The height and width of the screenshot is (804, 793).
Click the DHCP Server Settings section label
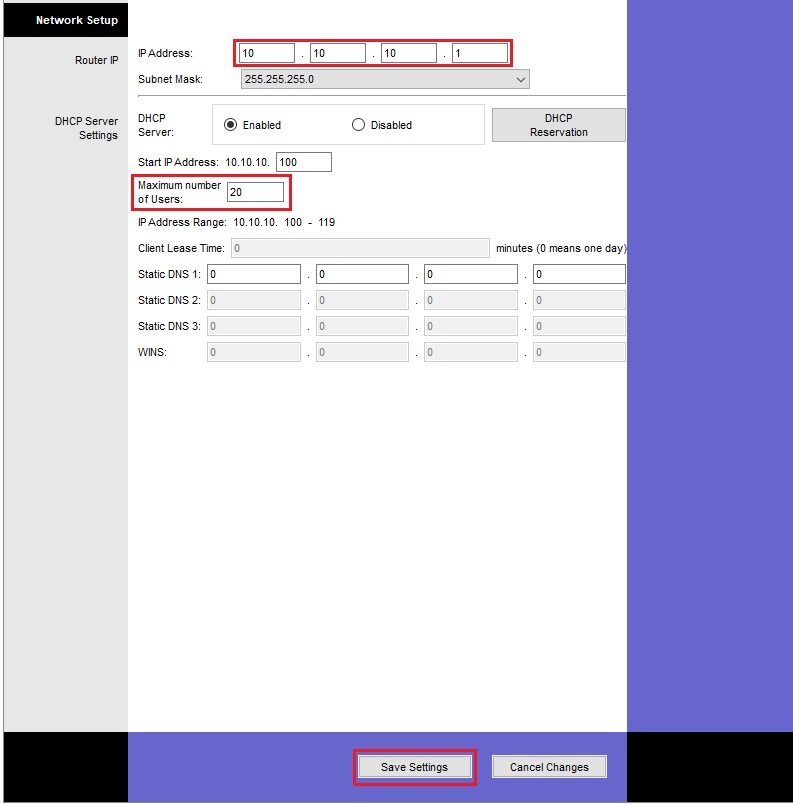click(x=86, y=128)
